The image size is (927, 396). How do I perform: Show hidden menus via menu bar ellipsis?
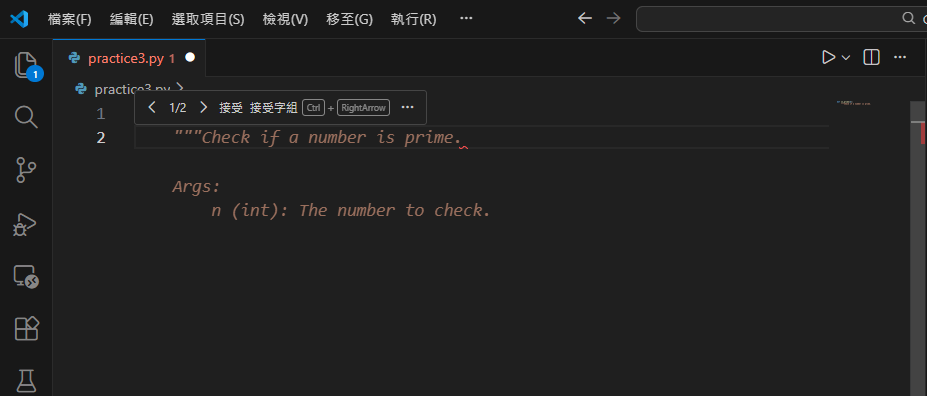point(466,19)
